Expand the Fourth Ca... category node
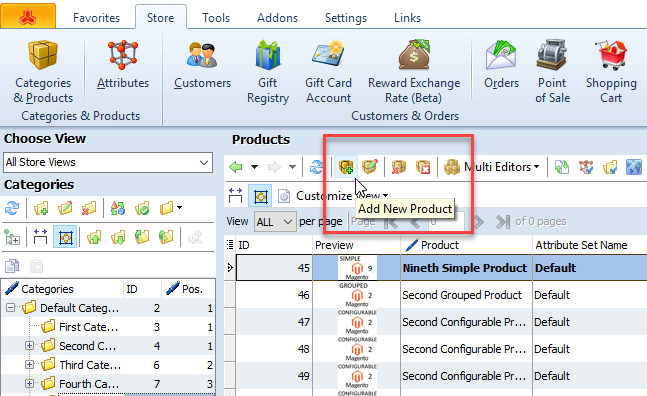The height and width of the screenshot is (396, 647). 29,383
